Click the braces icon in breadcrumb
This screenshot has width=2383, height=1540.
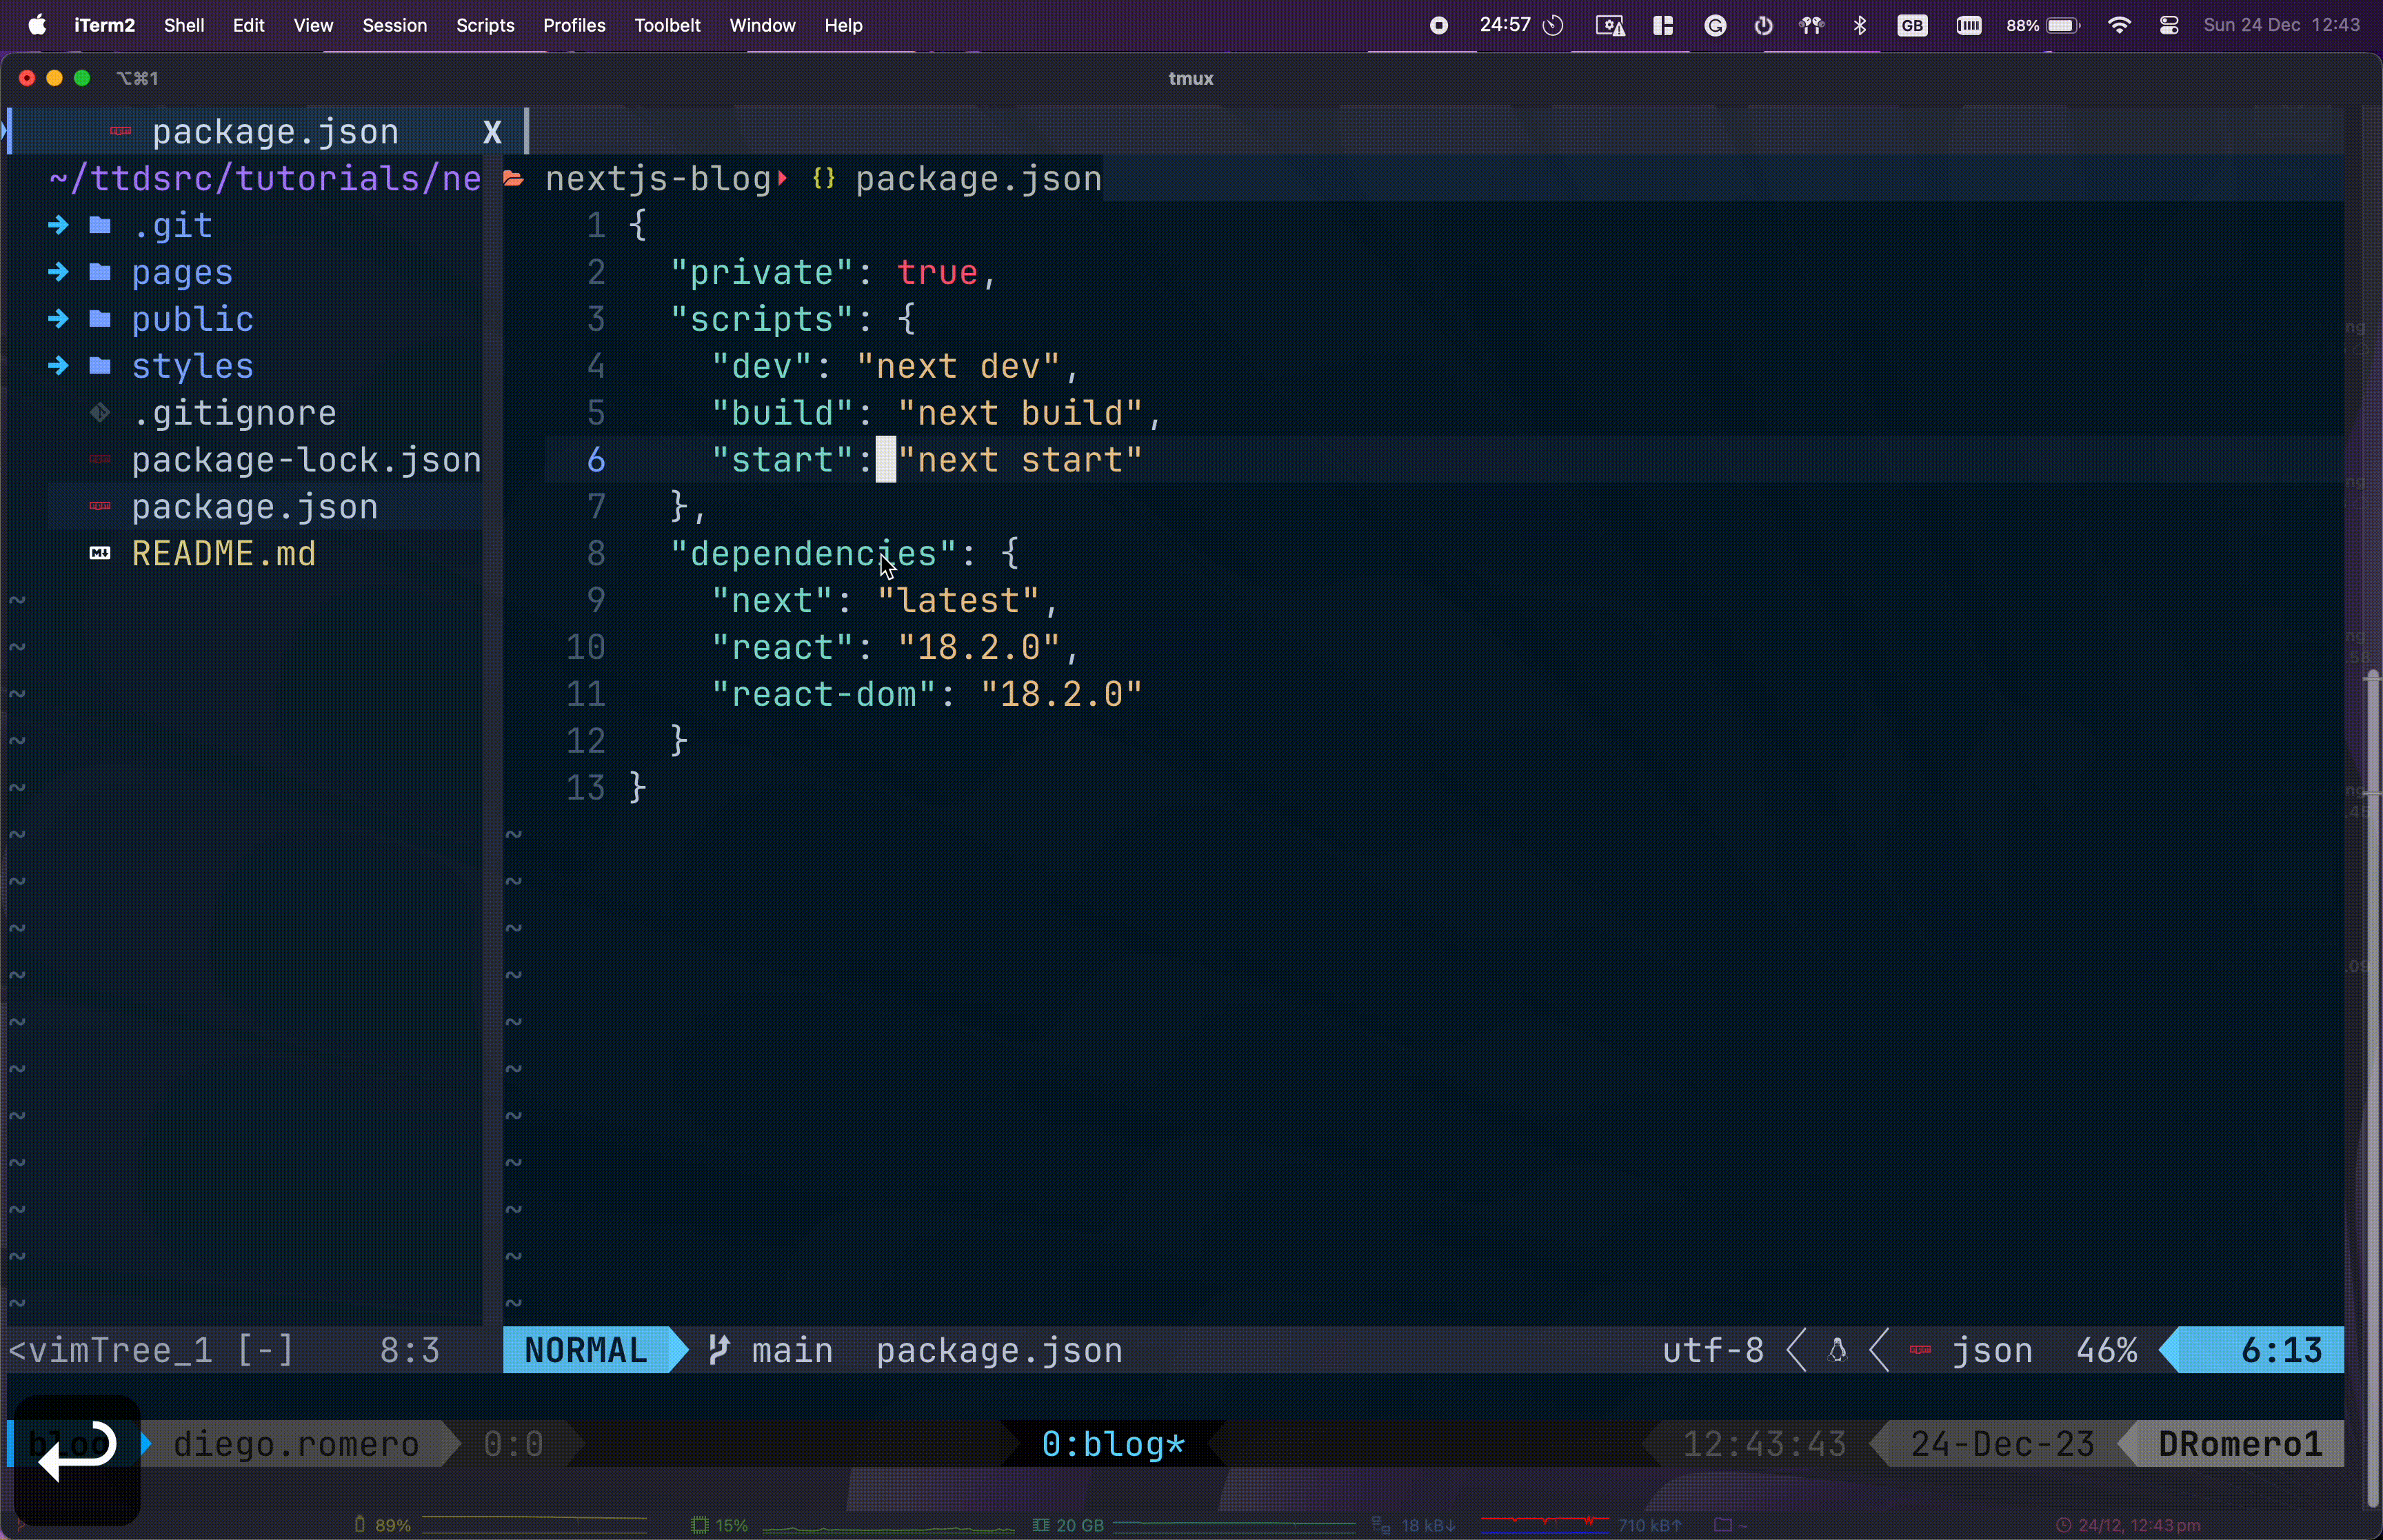[824, 180]
